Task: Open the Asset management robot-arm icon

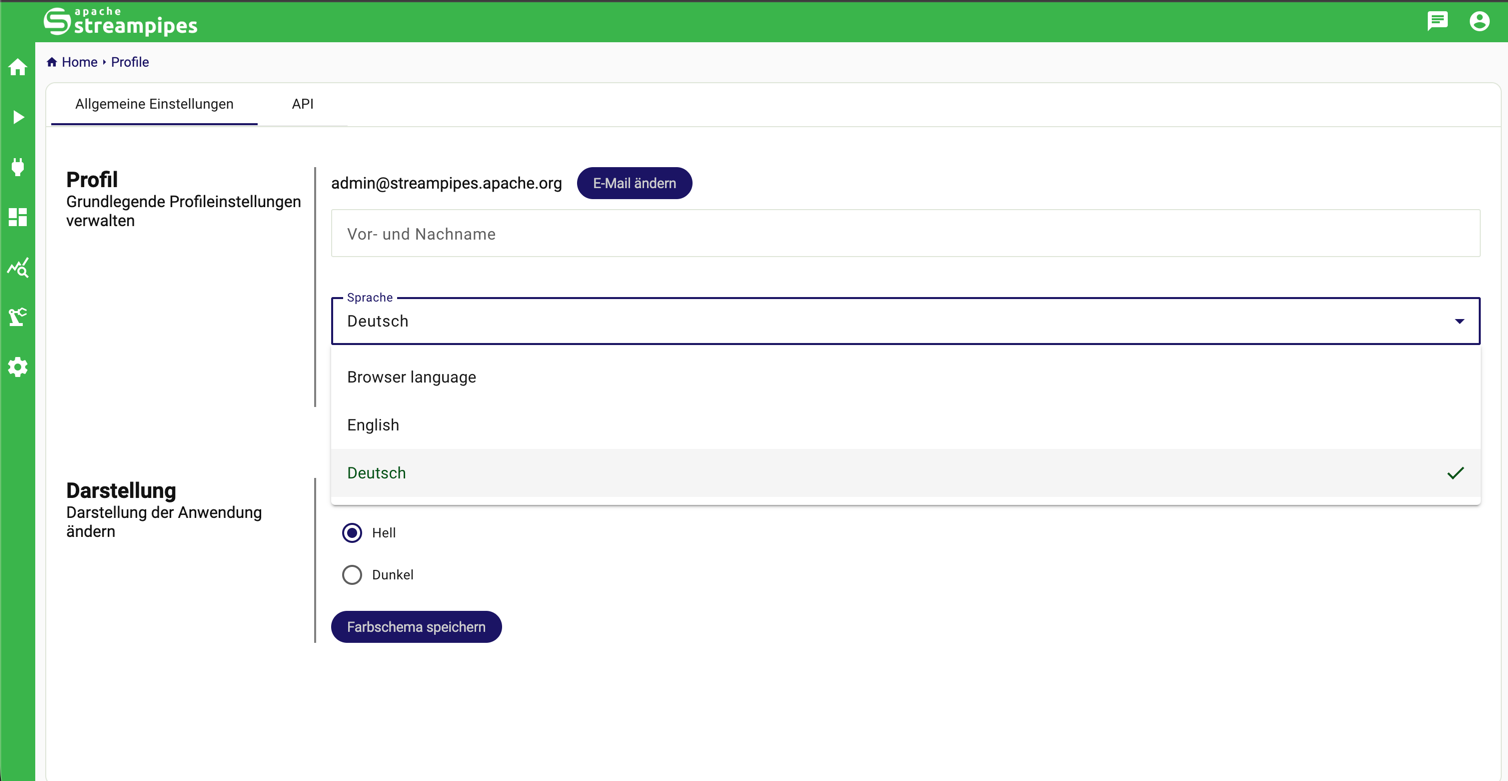Action: pyautogui.click(x=18, y=317)
